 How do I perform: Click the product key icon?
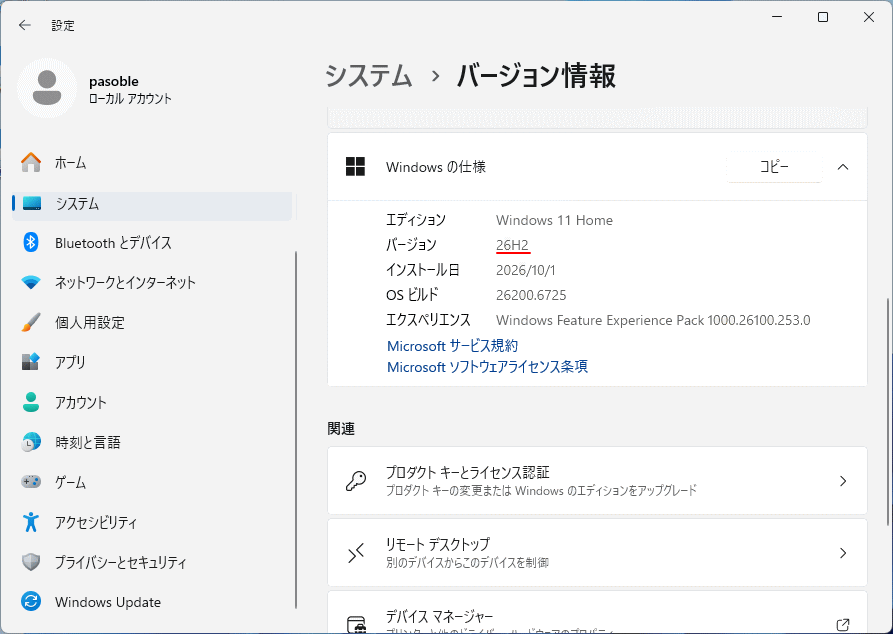click(356, 481)
